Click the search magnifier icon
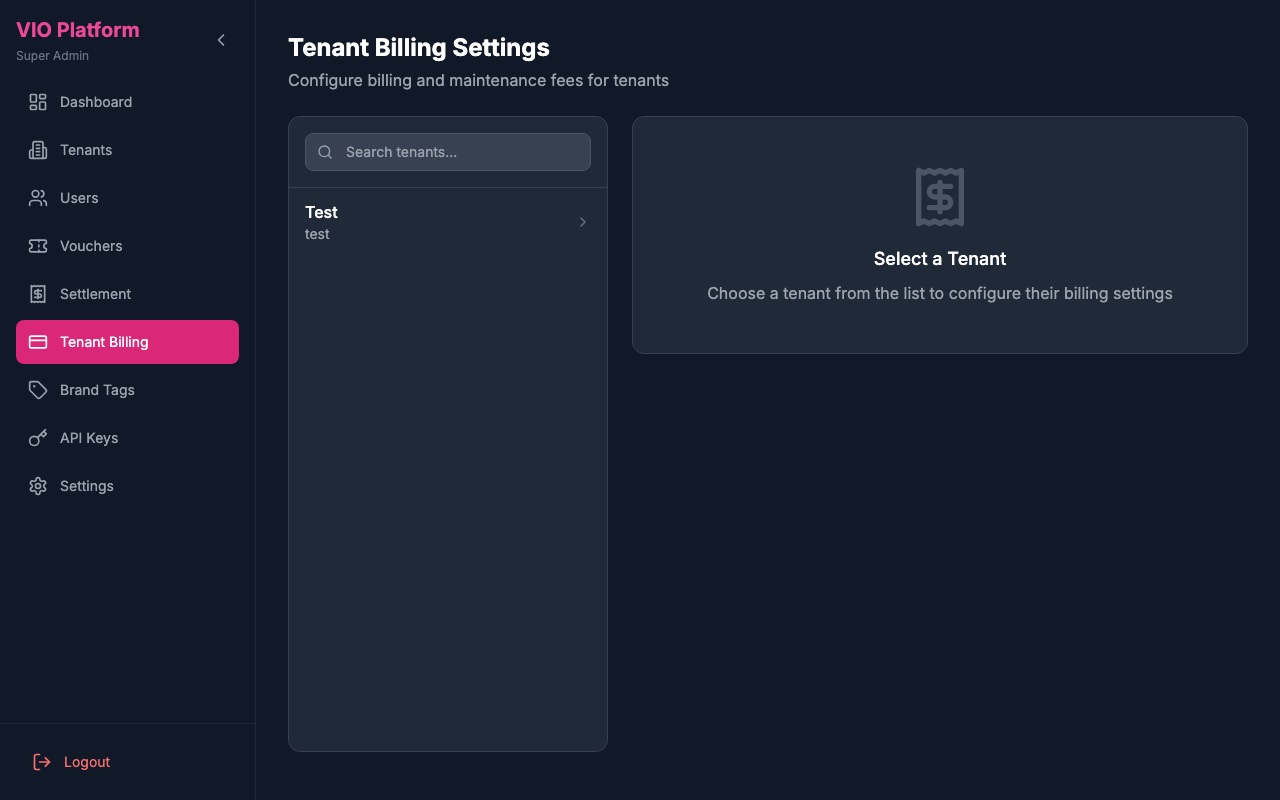 [324, 152]
